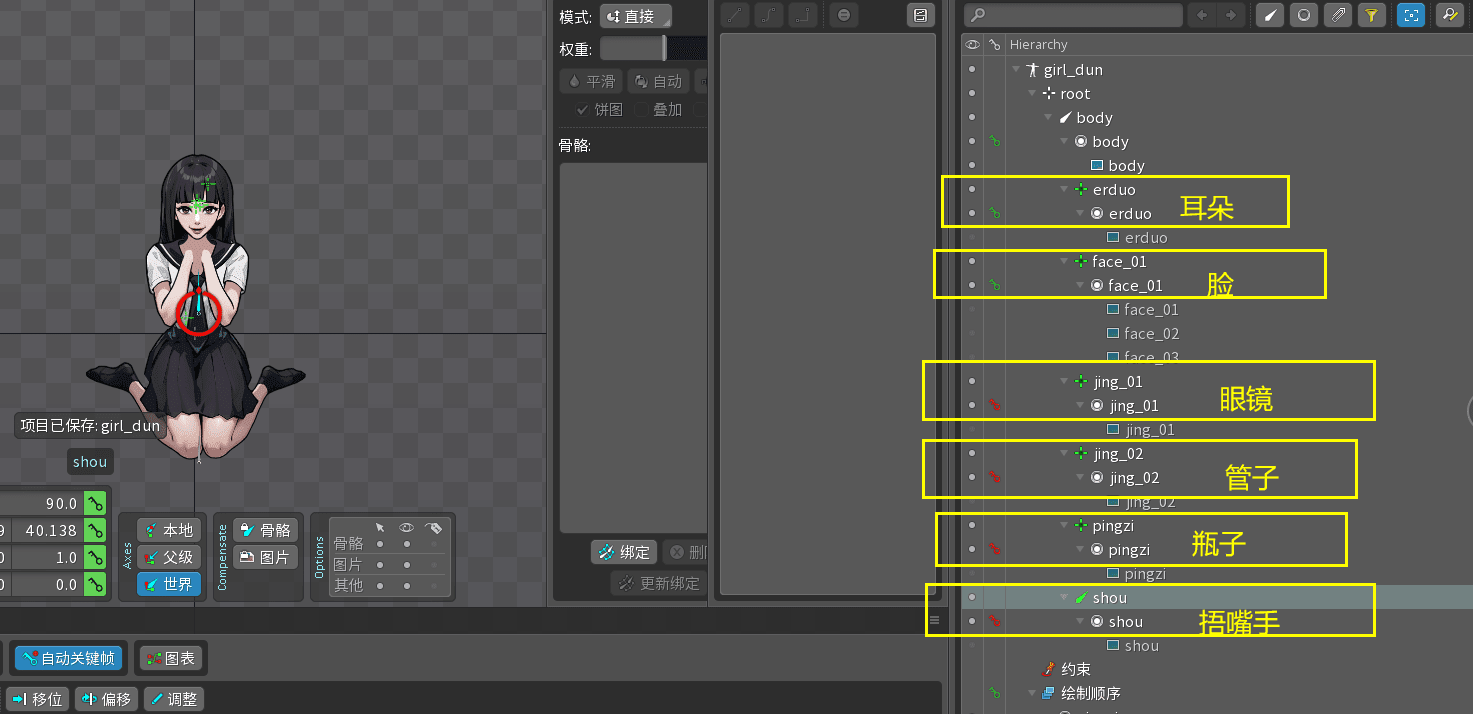This screenshot has width=1473, height=714.
Task: Click the slots filter circle icon
Action: click(x=1304, y=15)
